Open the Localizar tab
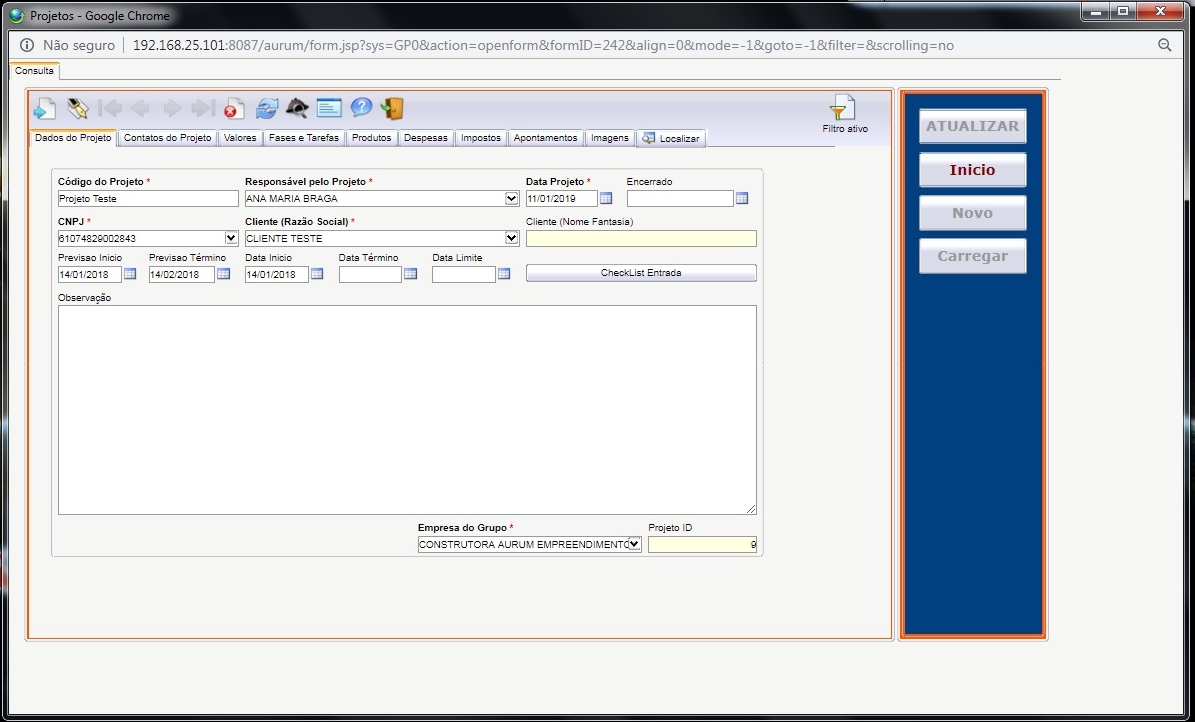The height and width of the screenshot is (722, 1195). point(671,139)
